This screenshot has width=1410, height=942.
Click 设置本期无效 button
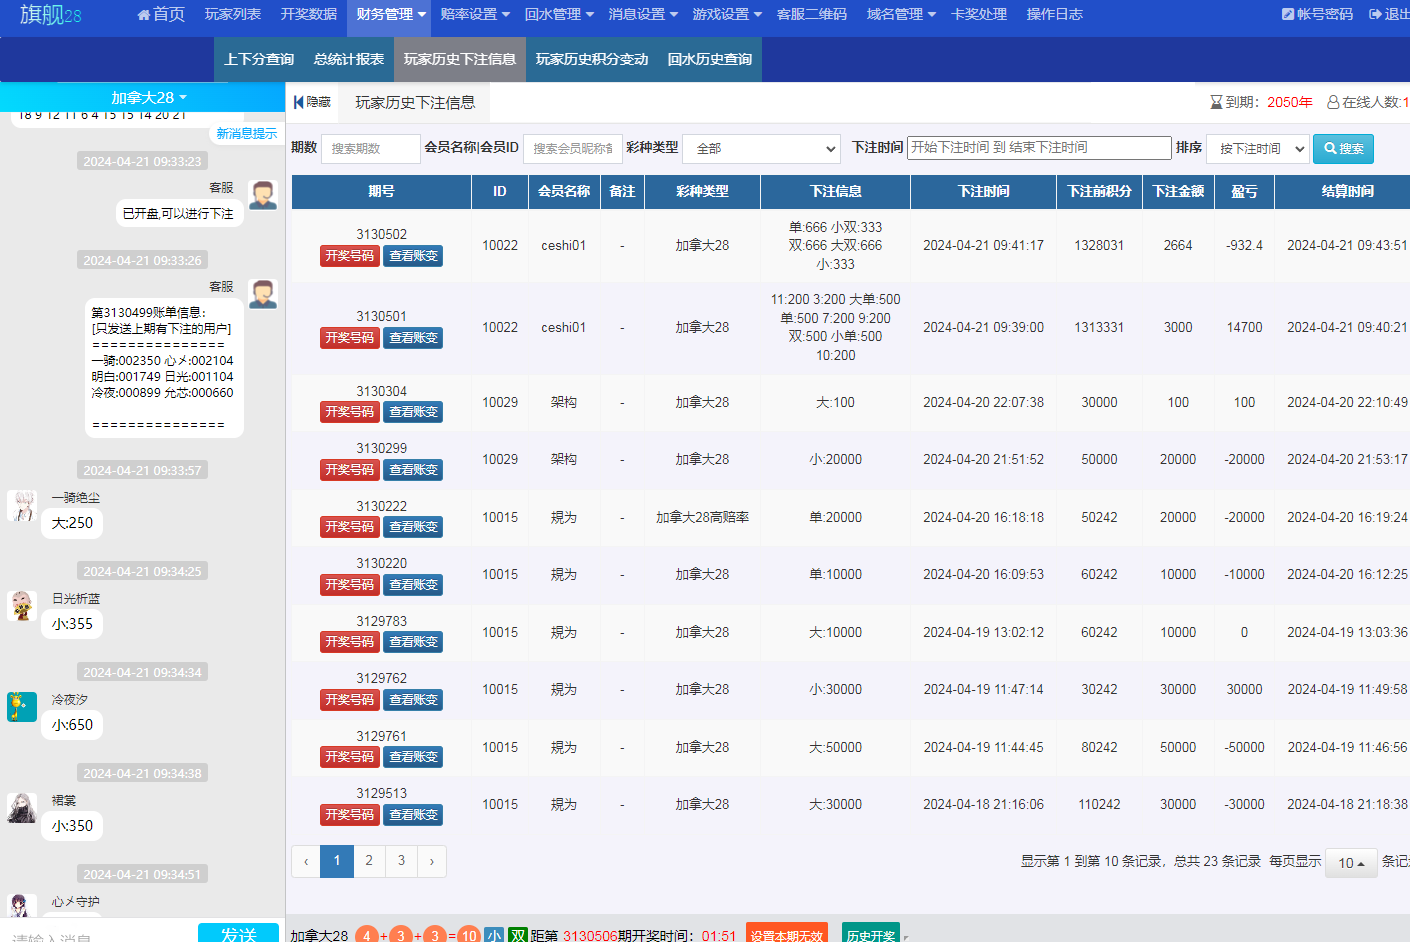[786, 935]
